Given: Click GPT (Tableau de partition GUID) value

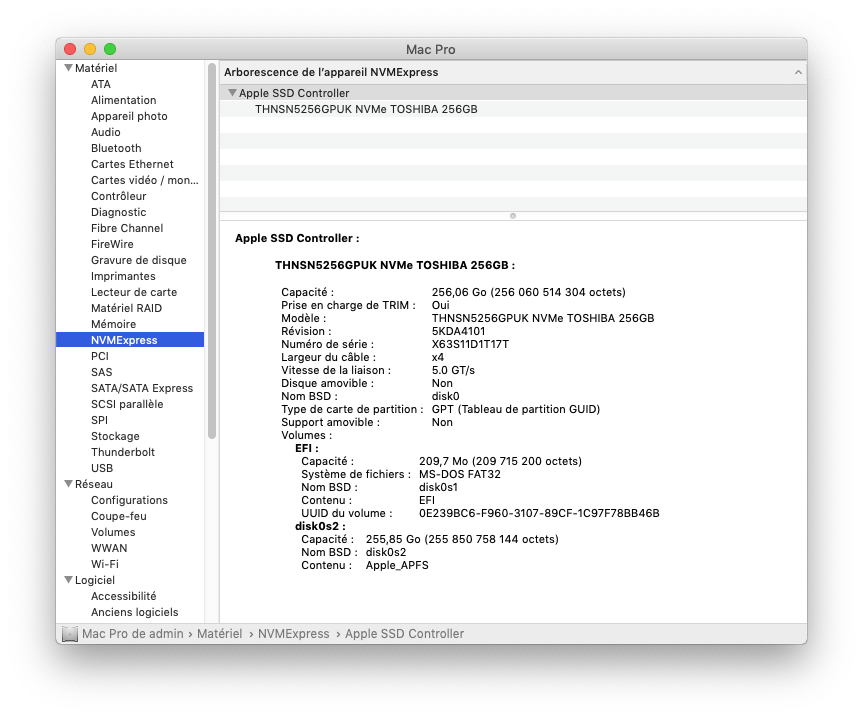Looking at the screenshot, I should (x=516, y=409).
